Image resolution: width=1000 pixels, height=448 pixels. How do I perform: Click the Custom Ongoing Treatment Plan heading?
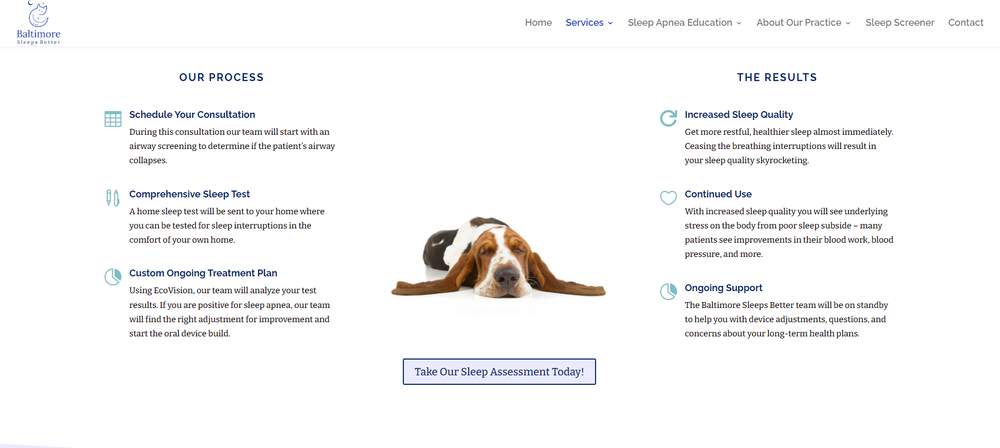click(203, 273)
